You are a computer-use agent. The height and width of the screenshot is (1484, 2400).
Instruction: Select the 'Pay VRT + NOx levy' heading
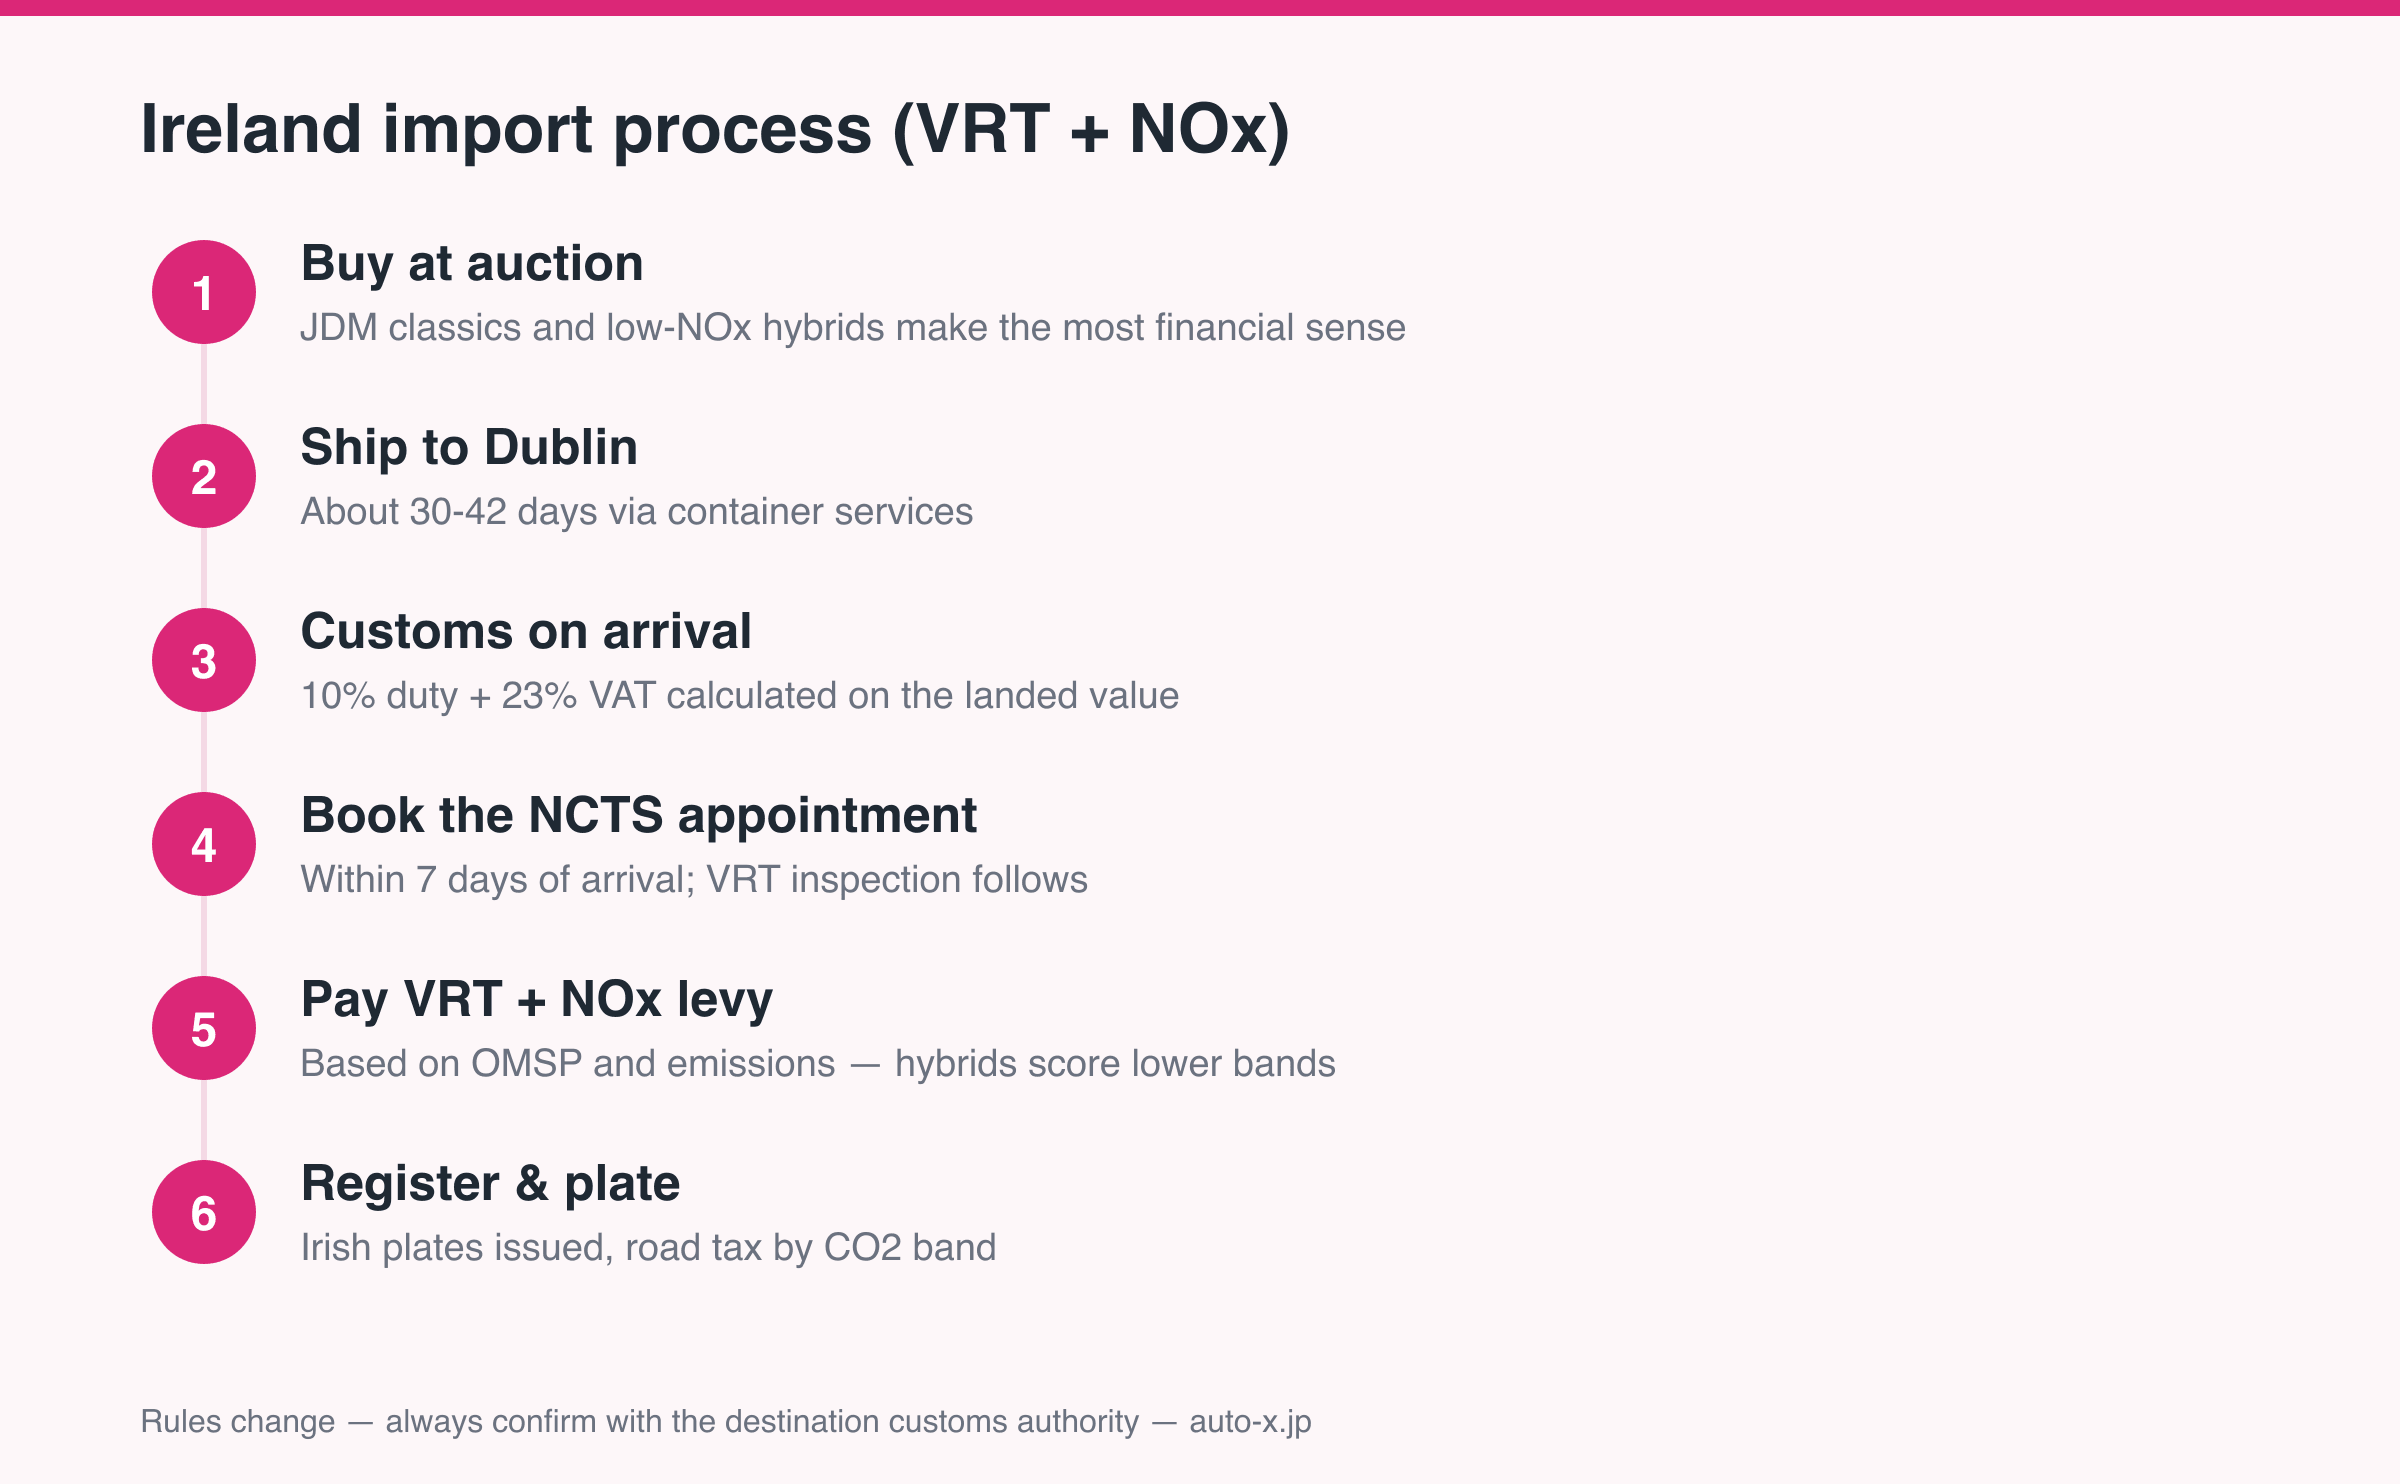[x=537, y=1001]
